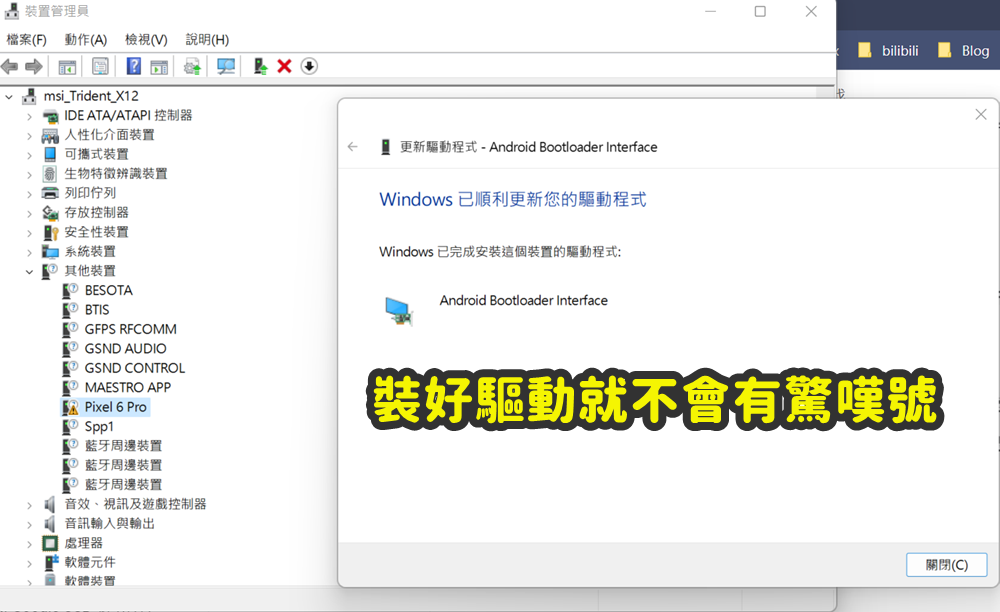
Task: Click the circled down-arrow toolbar icon
Action: pyautogui.click(x=309, y=66)
